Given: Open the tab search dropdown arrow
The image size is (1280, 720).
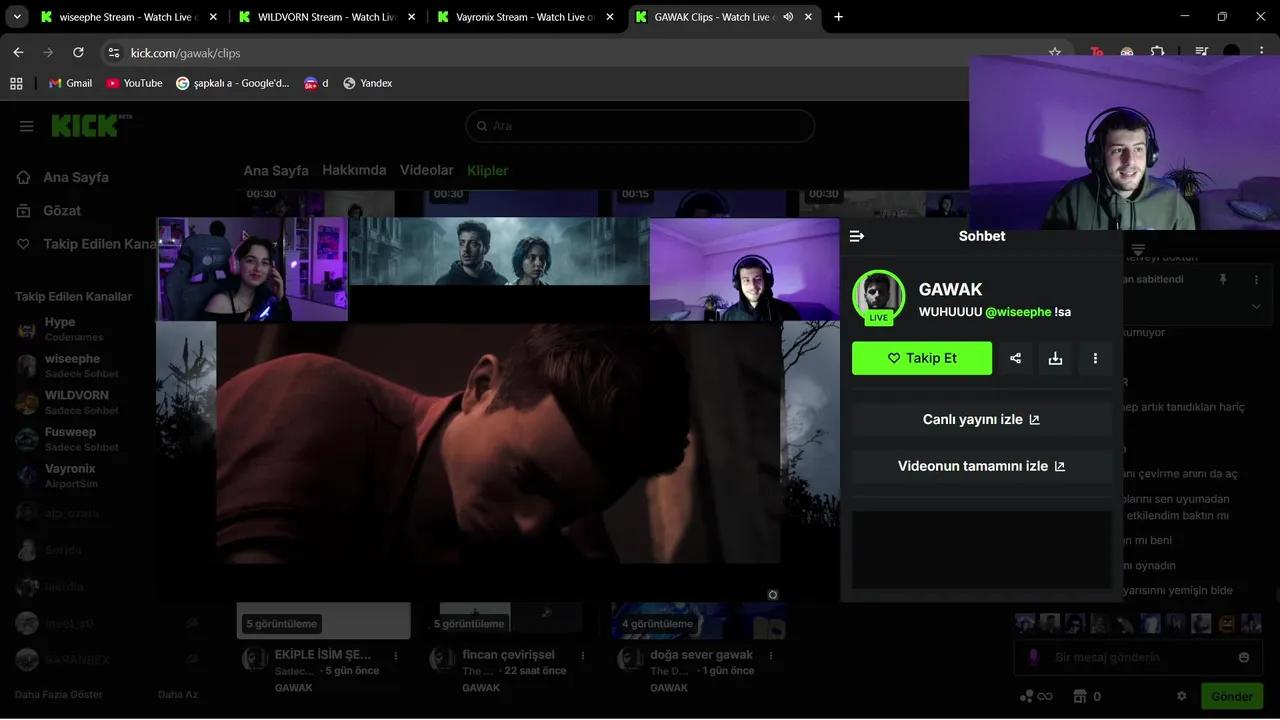Looking at the screenshot, I should tap(17, 17).
